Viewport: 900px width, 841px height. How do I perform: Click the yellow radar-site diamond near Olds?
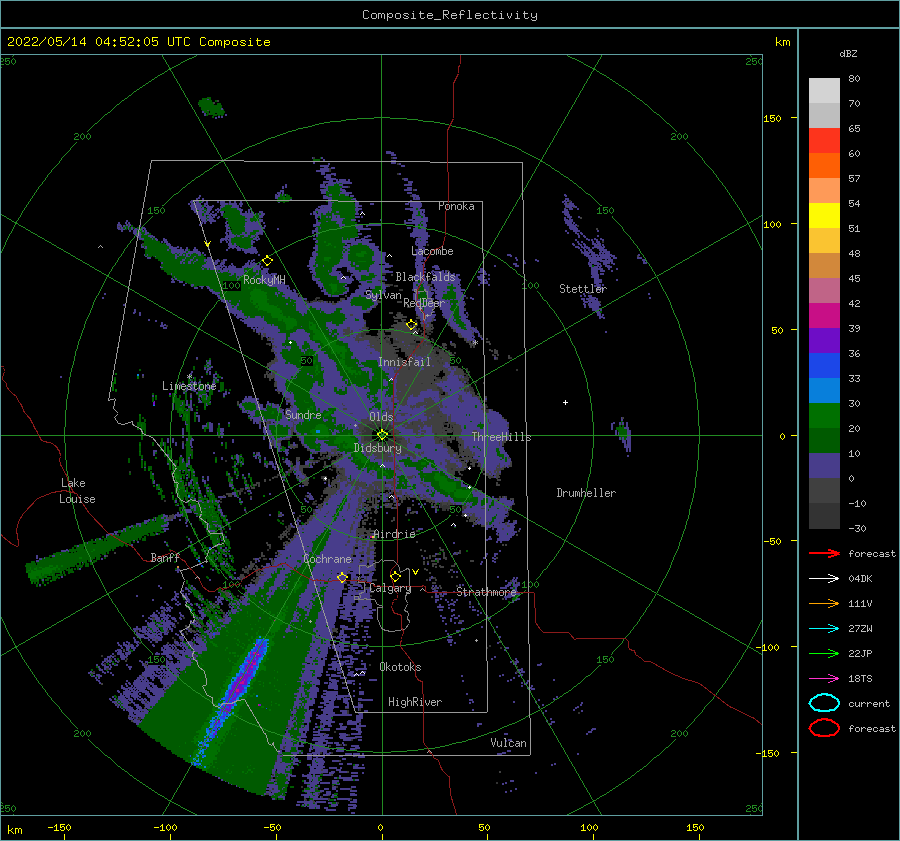pos(382,435)
